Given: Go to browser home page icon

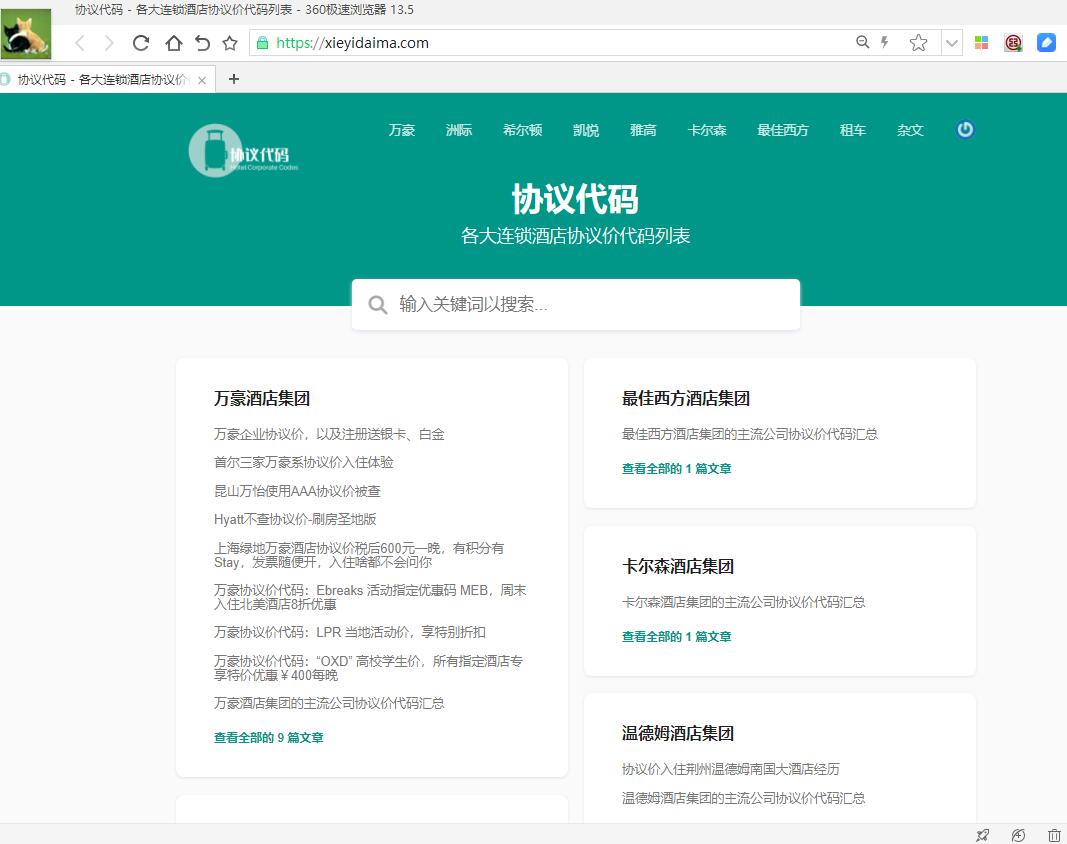Looking at the screenshot, I should pos(174,44).
